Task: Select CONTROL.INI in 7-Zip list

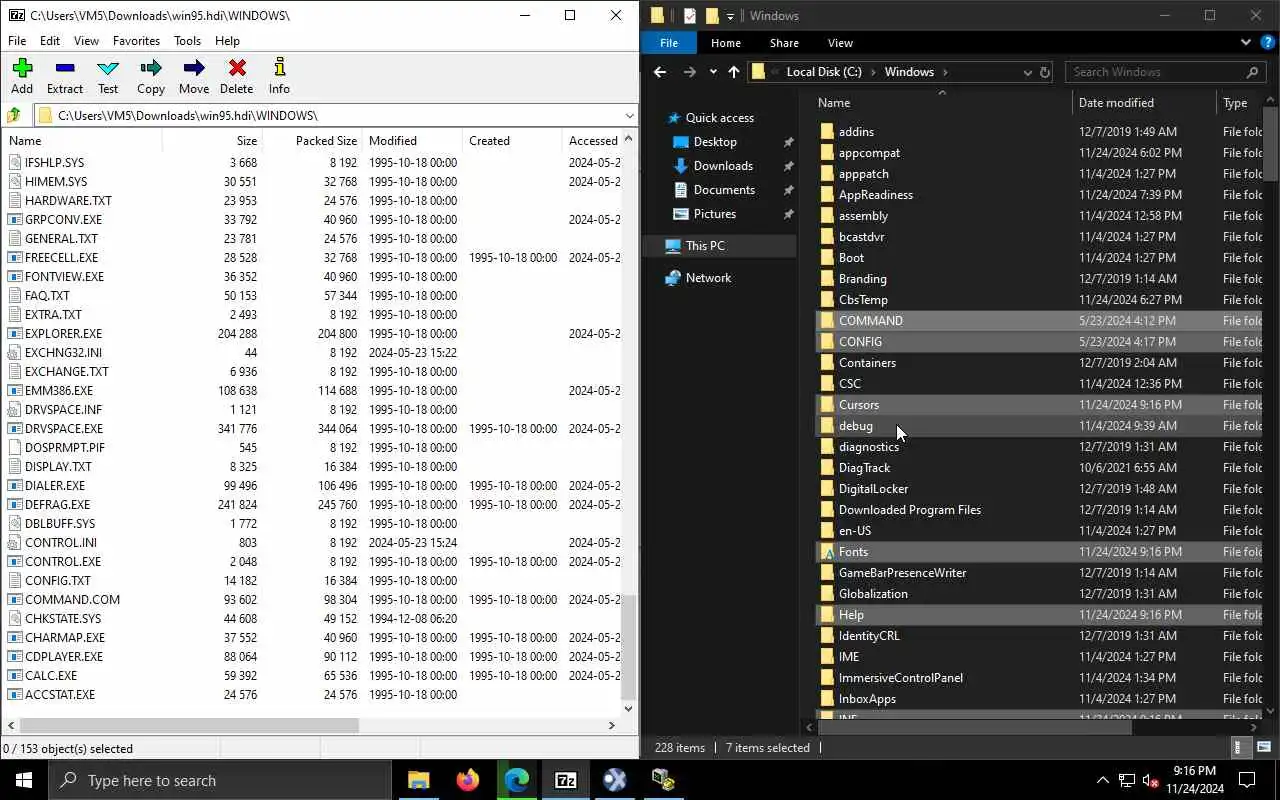Action: click(x=61, y=542)
